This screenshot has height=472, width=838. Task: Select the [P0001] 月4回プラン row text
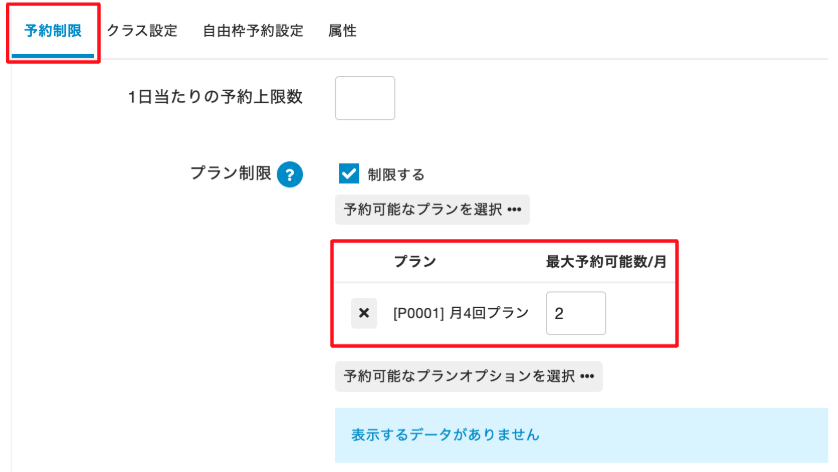pos(460,313)
